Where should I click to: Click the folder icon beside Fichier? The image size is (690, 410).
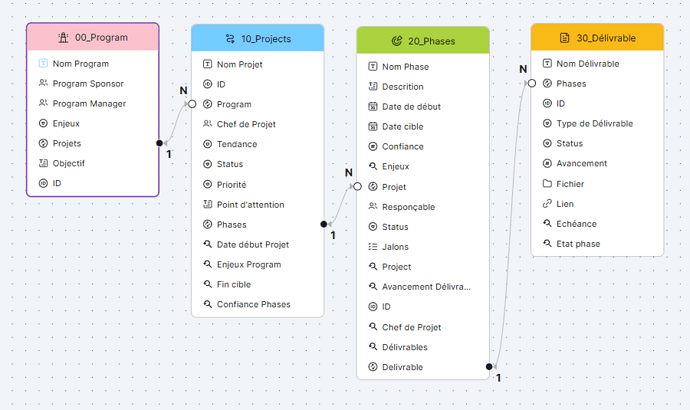click(x=547, y=184)
